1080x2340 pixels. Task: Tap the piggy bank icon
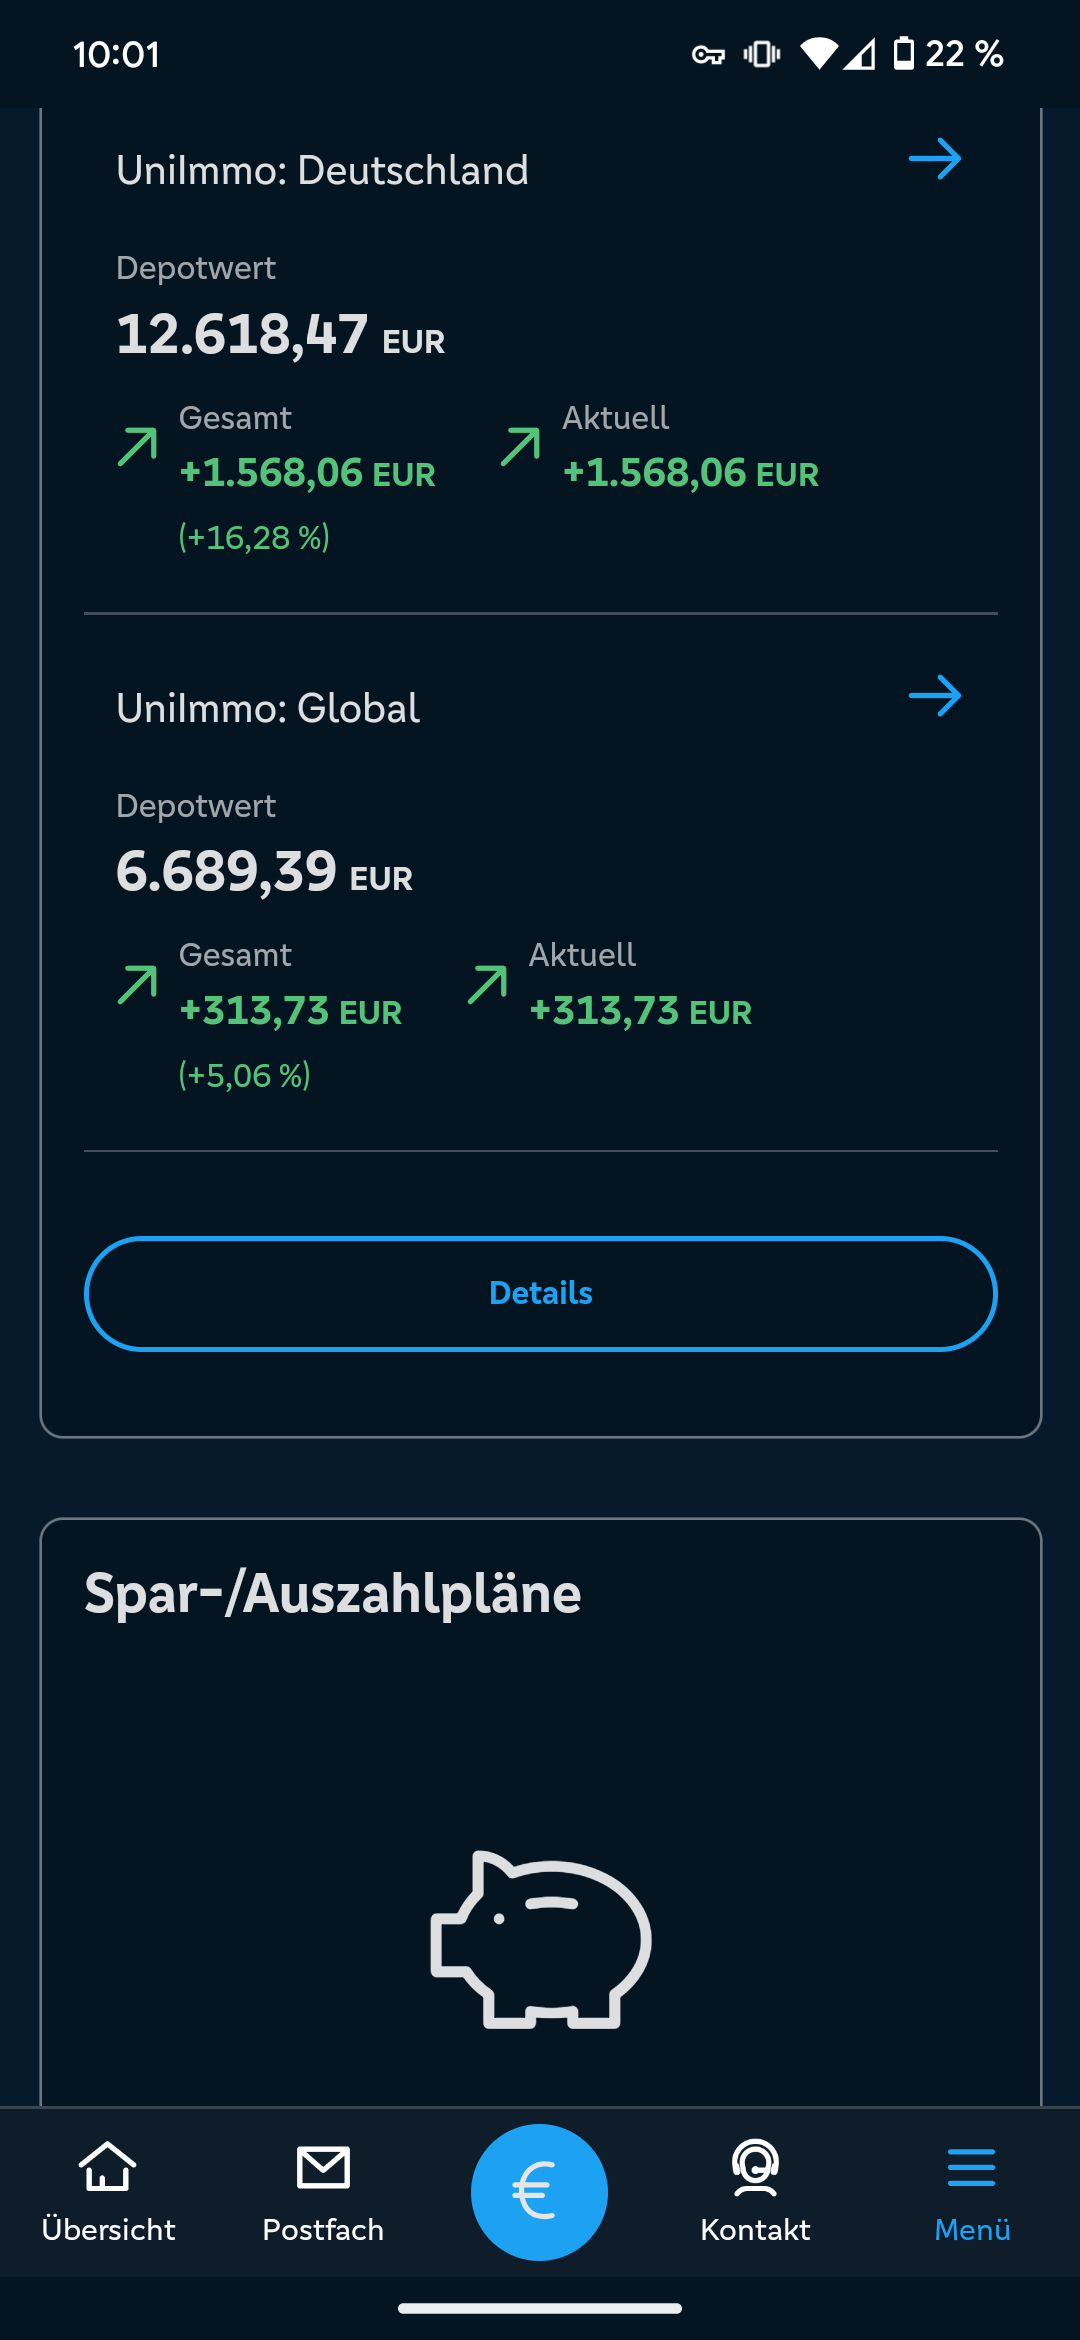coord(540,1939)
